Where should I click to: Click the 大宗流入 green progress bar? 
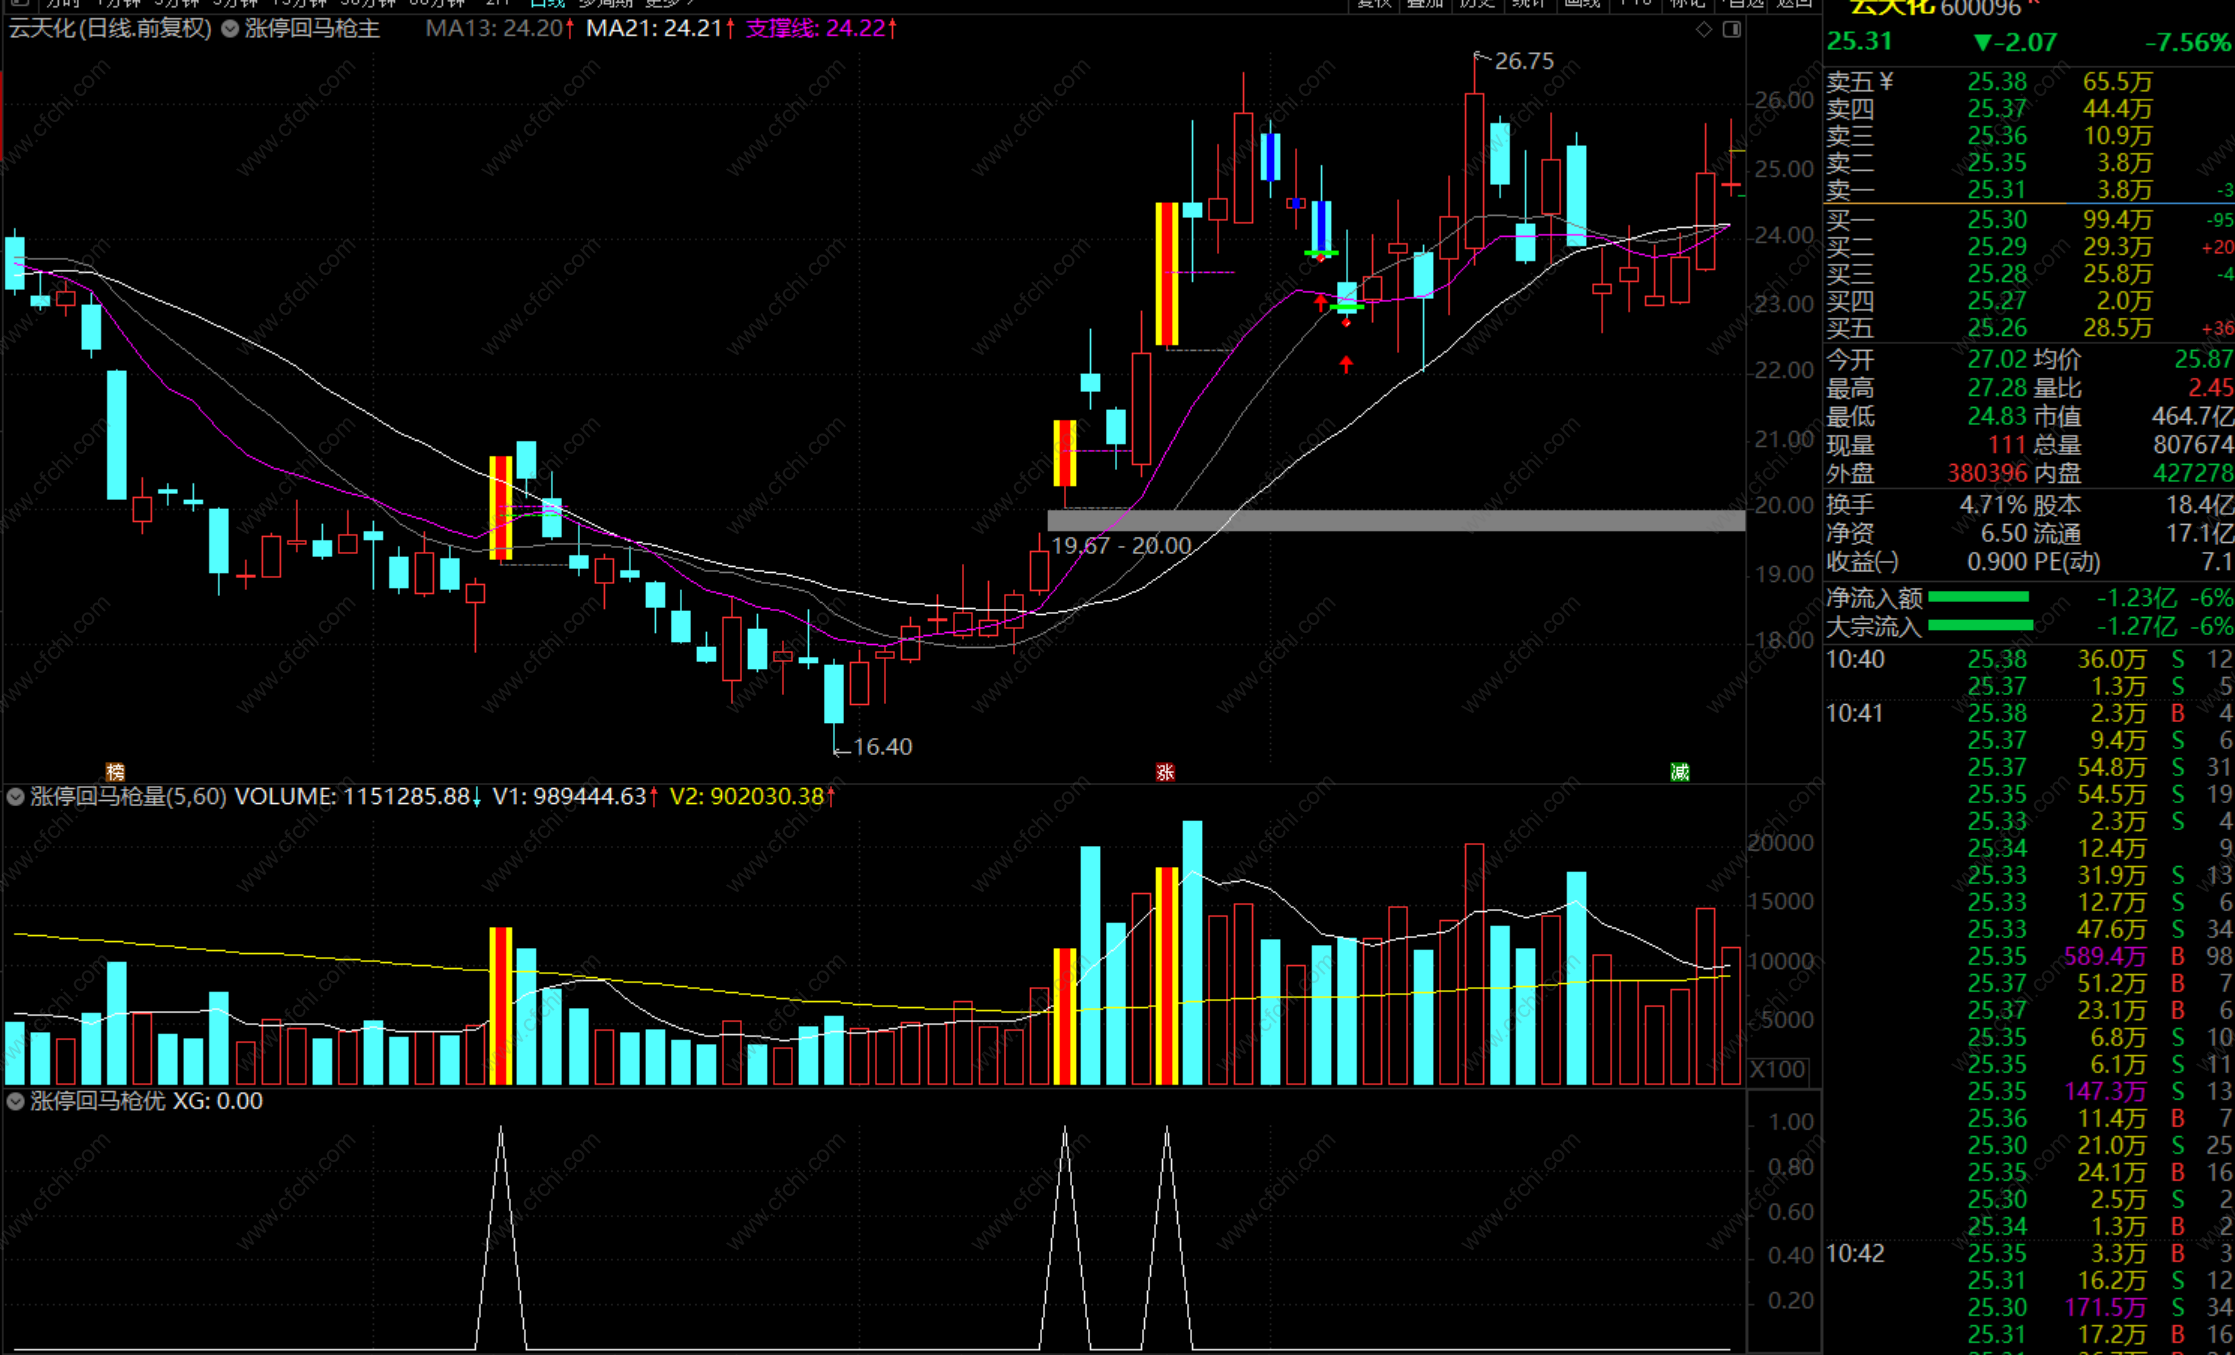click(x=1980, y=626)
